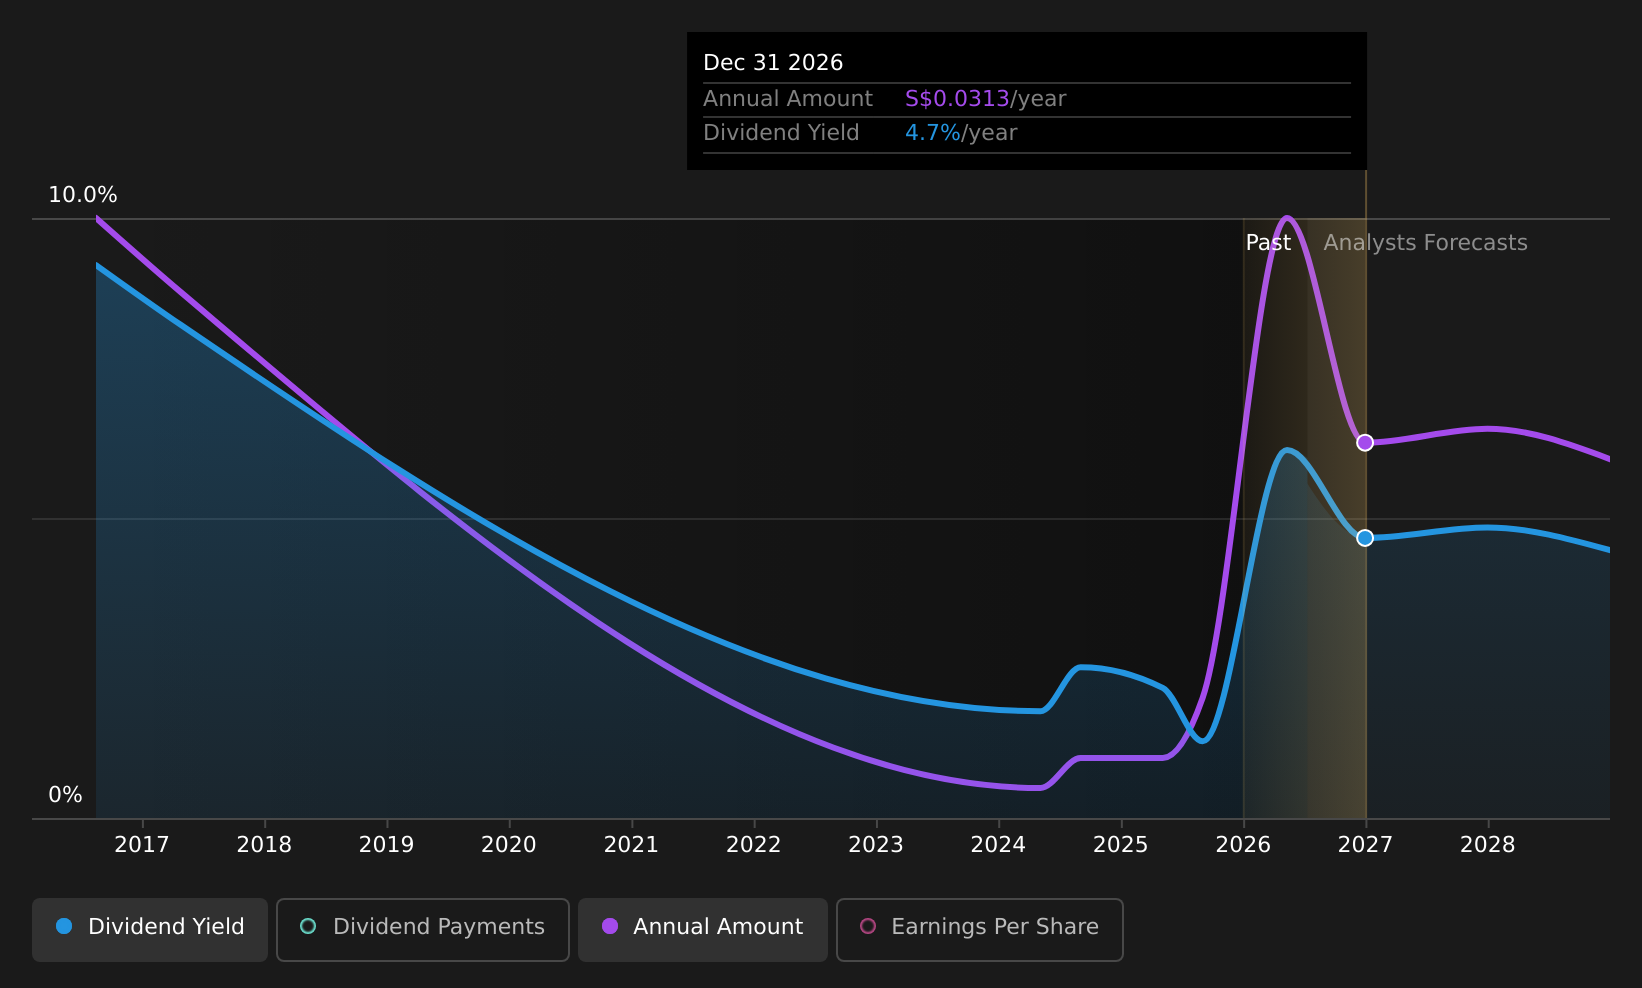Click the 'Past' region label

tap(1268, 243)
